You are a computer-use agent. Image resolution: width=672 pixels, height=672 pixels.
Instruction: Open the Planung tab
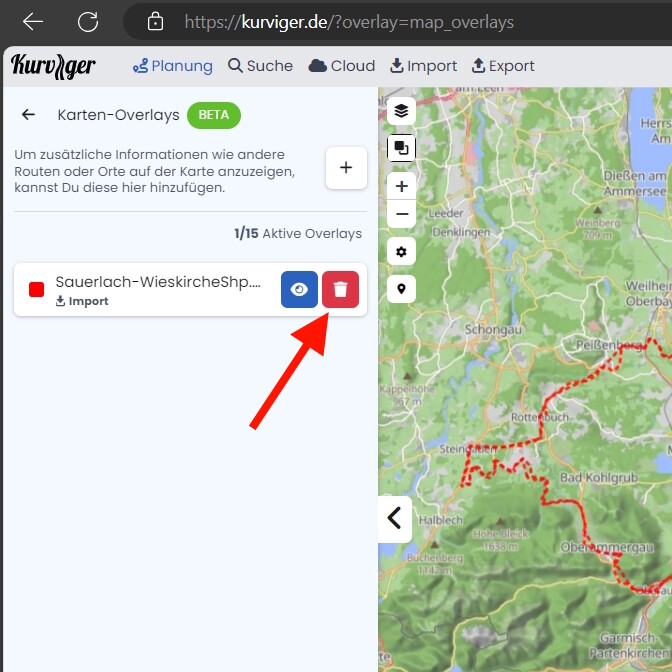(173, 66)
